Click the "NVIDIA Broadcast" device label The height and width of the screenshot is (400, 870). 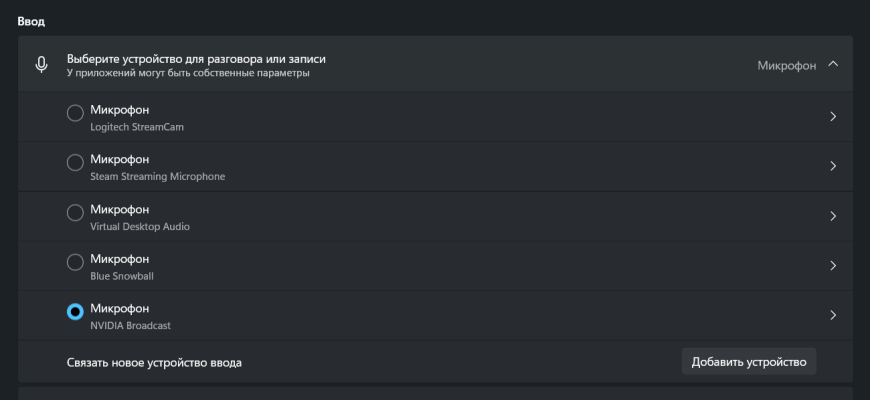pos(132,326)
